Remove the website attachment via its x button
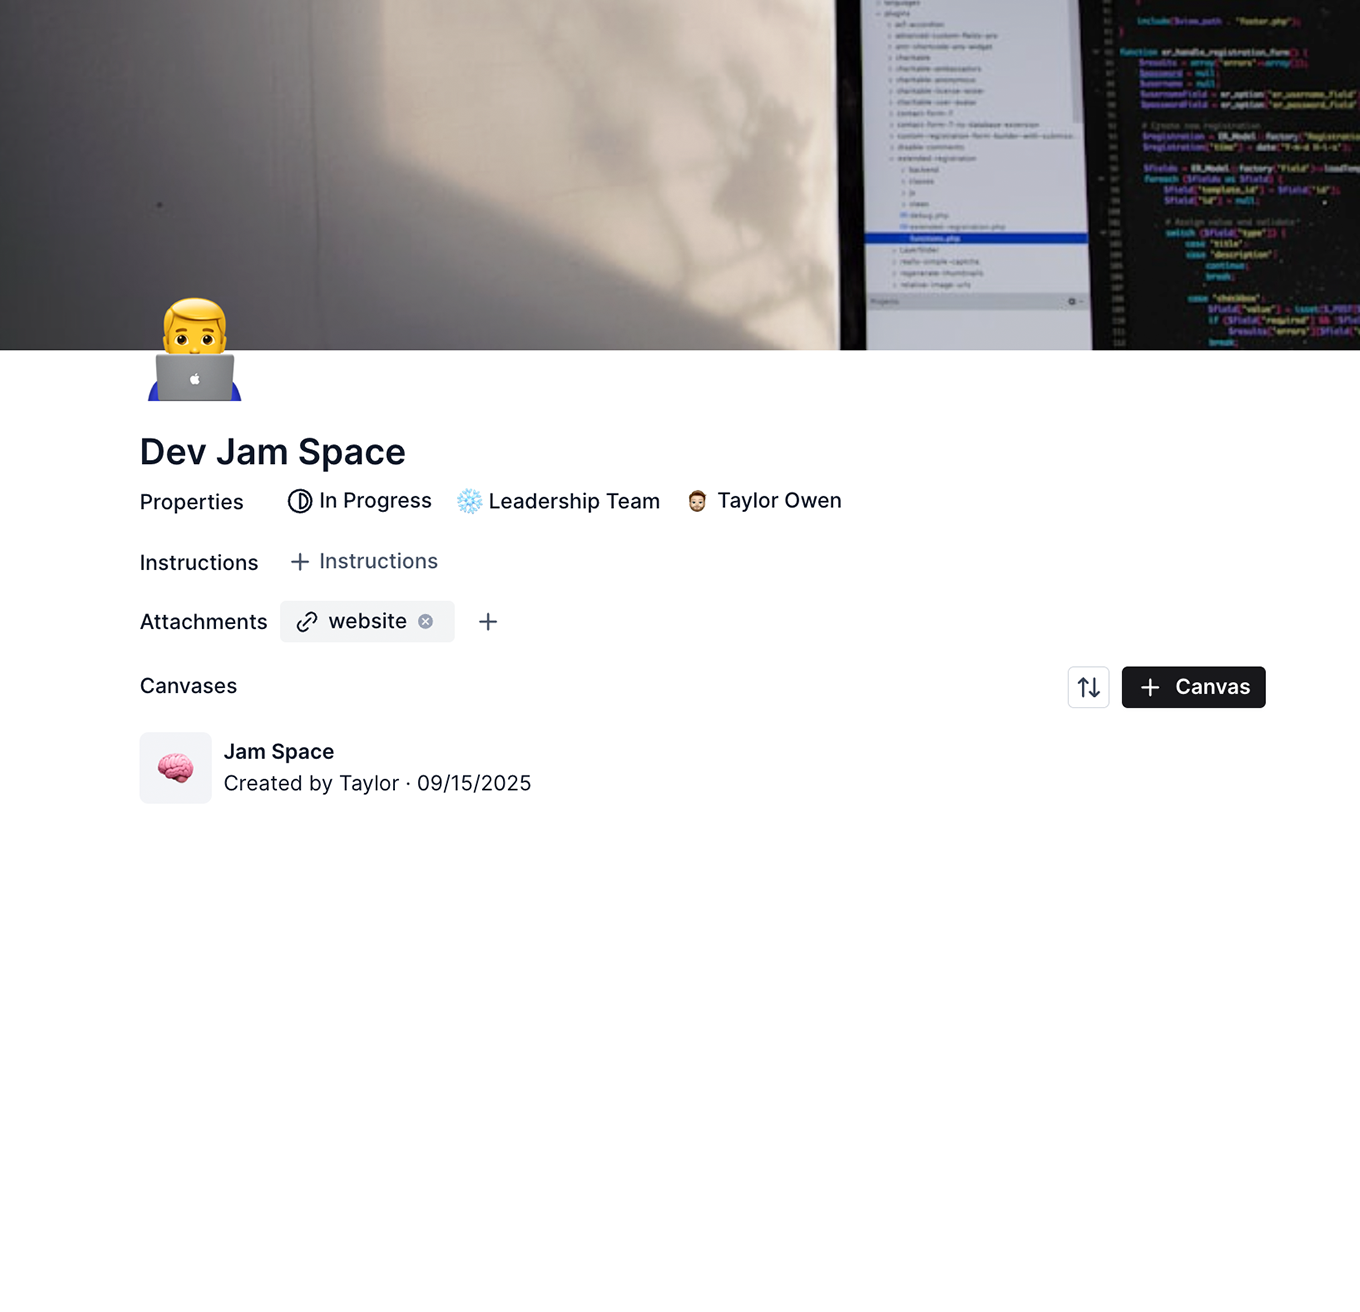Image resolution: width=1360 pixels, height=1312 pixels. click(x=425, y=621)
